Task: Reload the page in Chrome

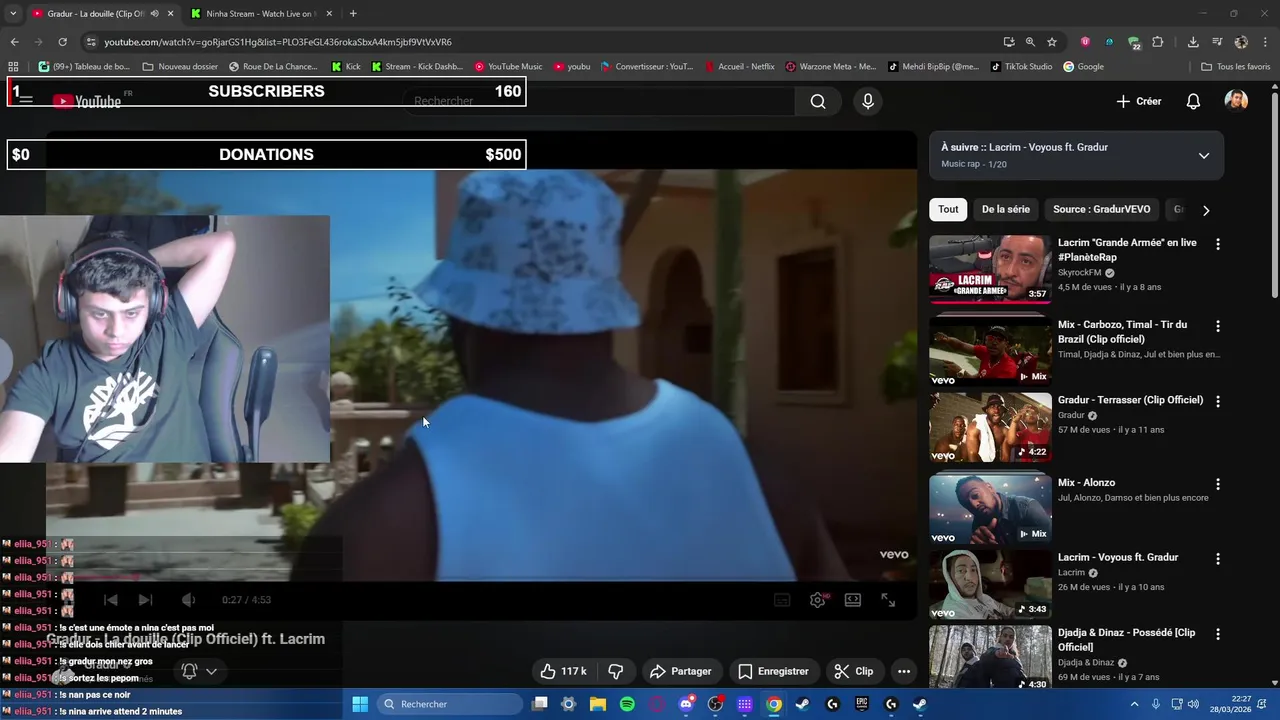Action: pos(62,42)
